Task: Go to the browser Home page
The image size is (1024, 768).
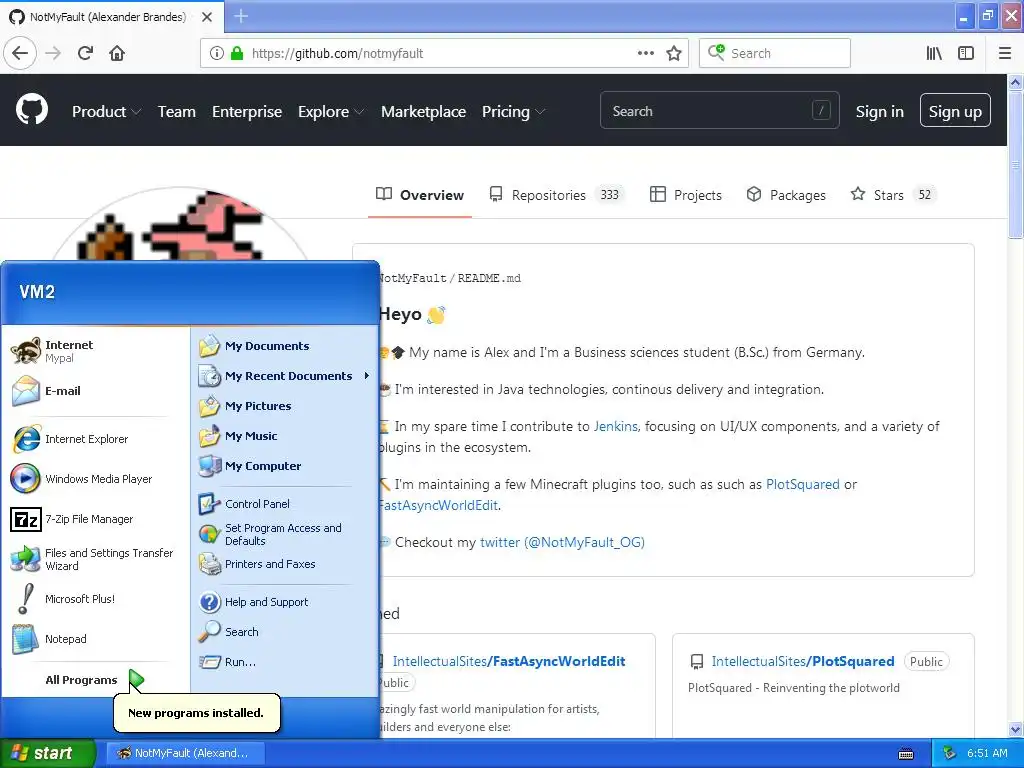Action: (x=117, y=53)
